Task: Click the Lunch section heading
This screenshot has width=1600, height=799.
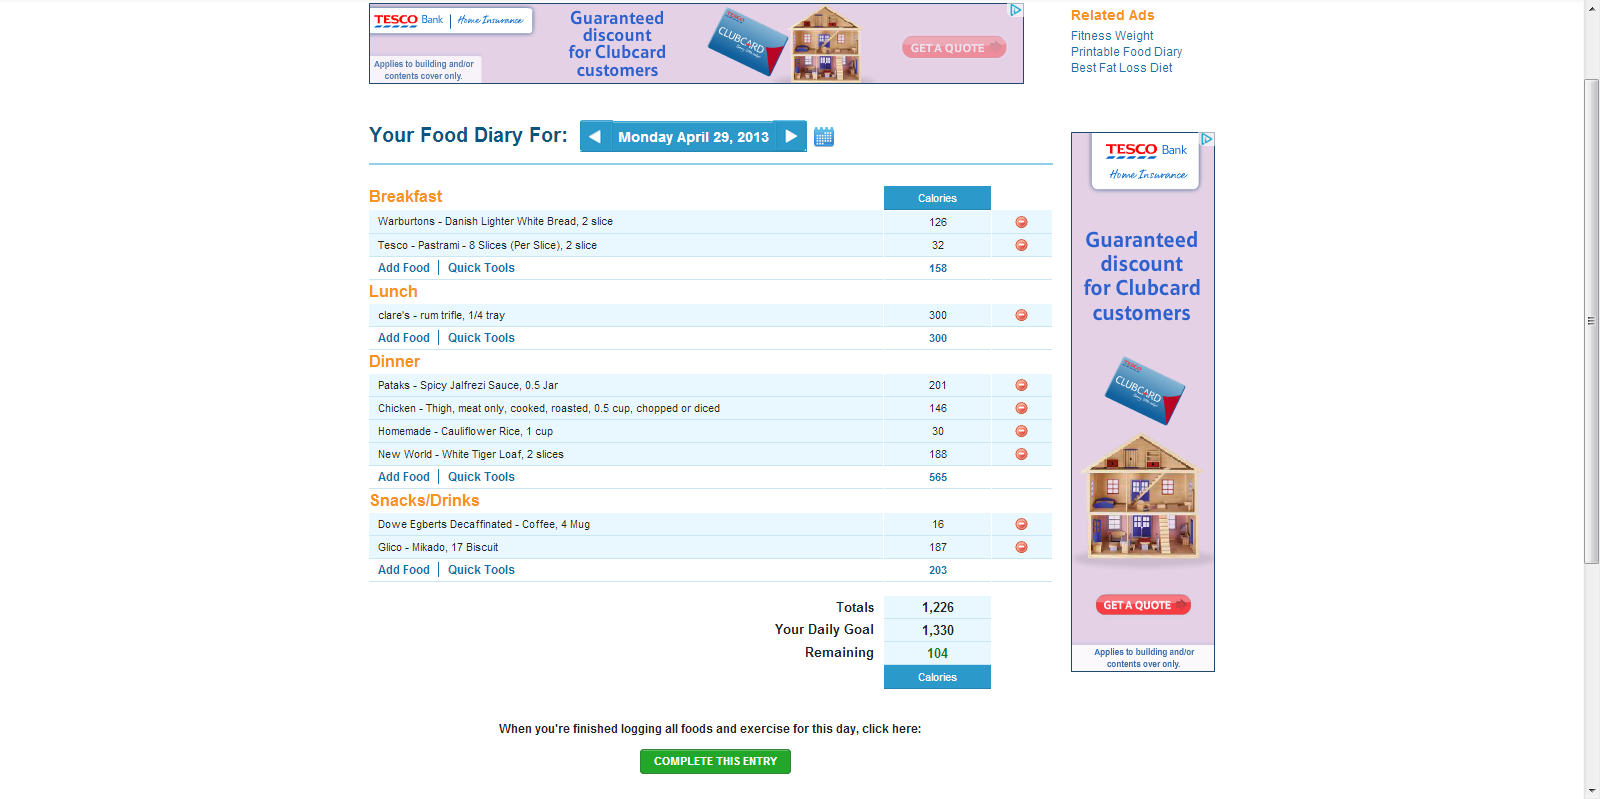Action: pyautogui.click(x=393, y=291)
